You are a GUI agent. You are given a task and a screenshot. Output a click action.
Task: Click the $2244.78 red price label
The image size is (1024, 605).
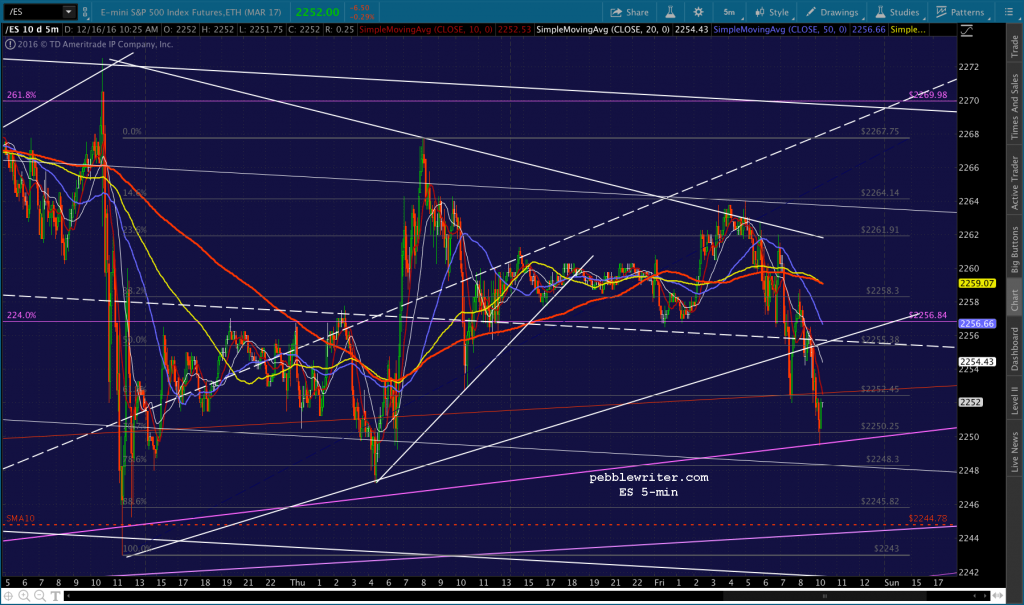(x=927, y=518)
